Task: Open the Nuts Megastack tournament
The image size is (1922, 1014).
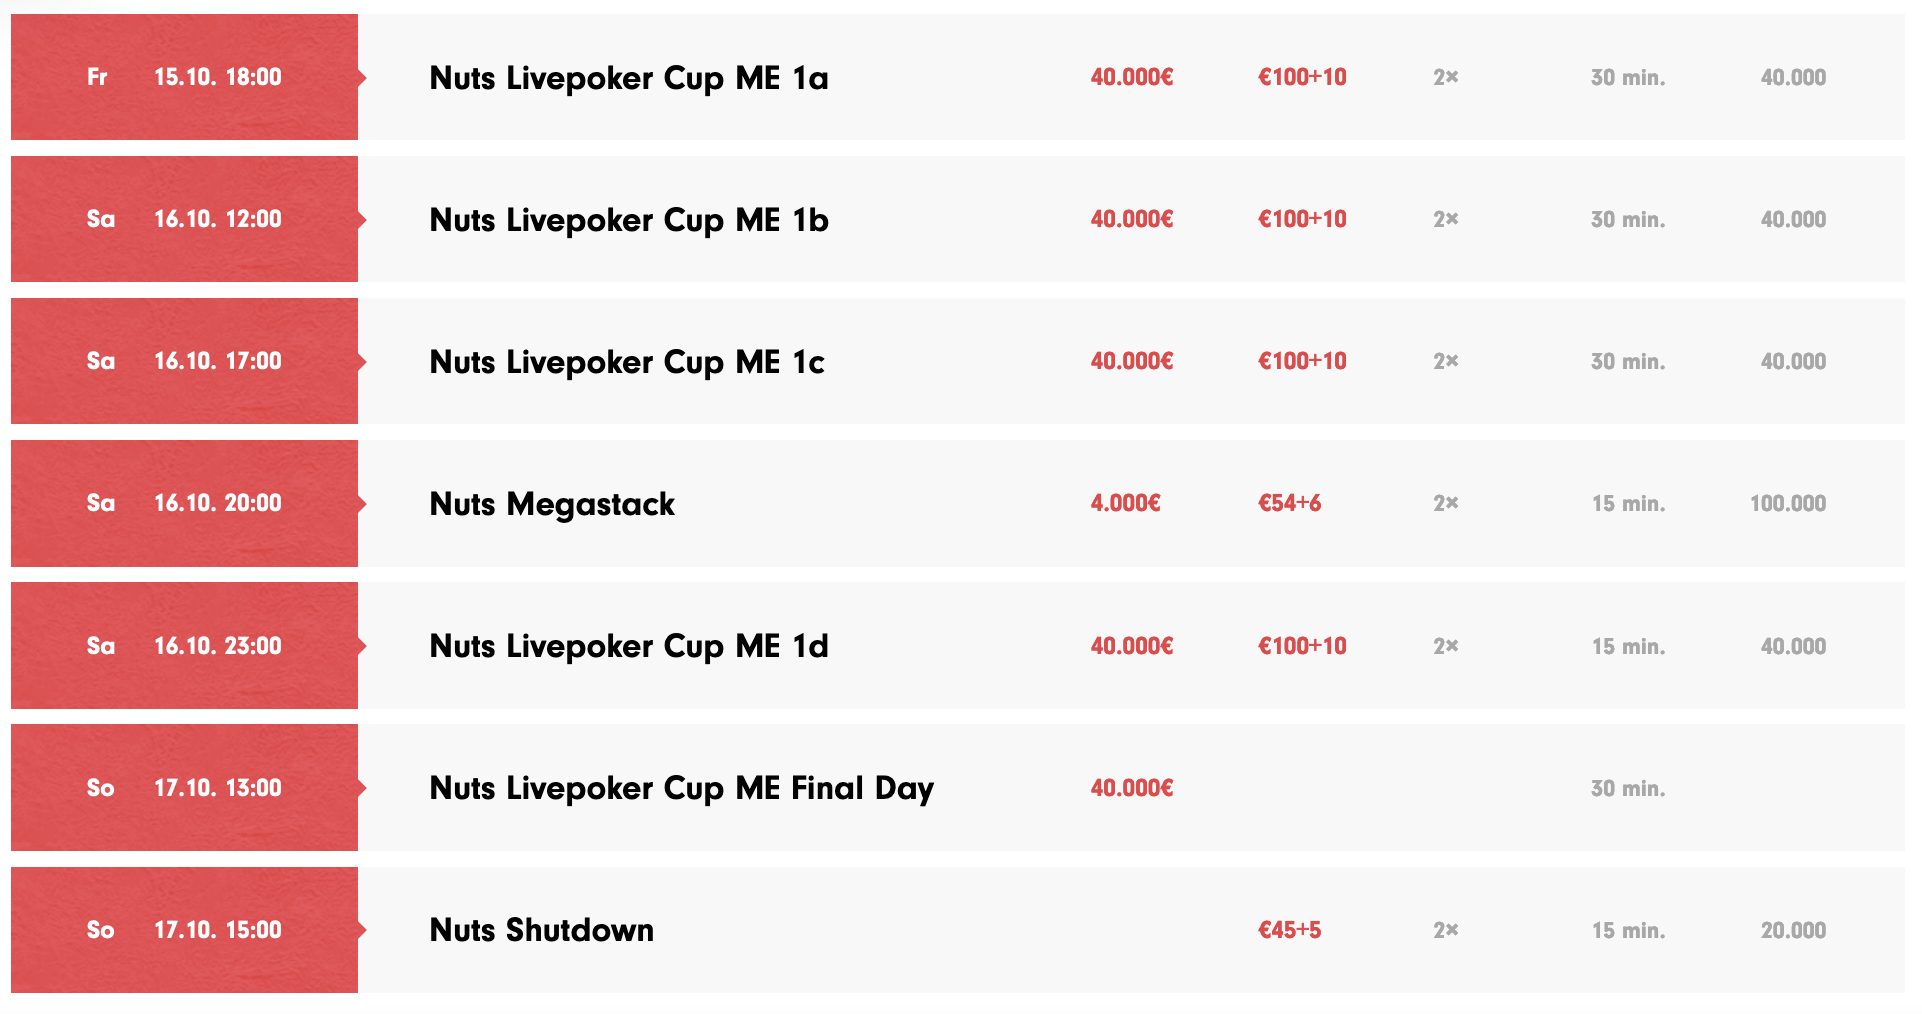Action: coord(551,504)
